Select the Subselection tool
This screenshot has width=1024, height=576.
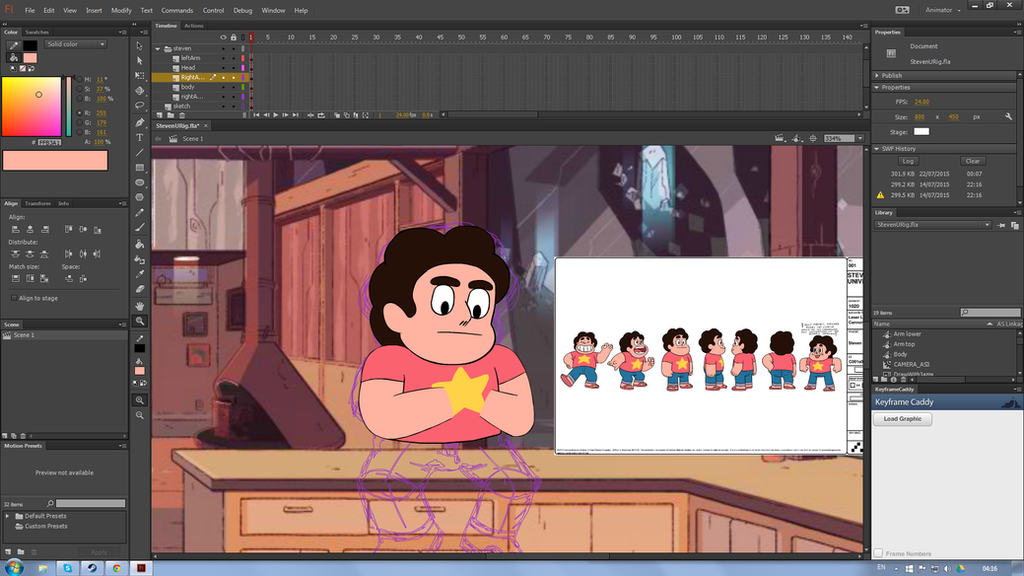(x=139, y=61)
